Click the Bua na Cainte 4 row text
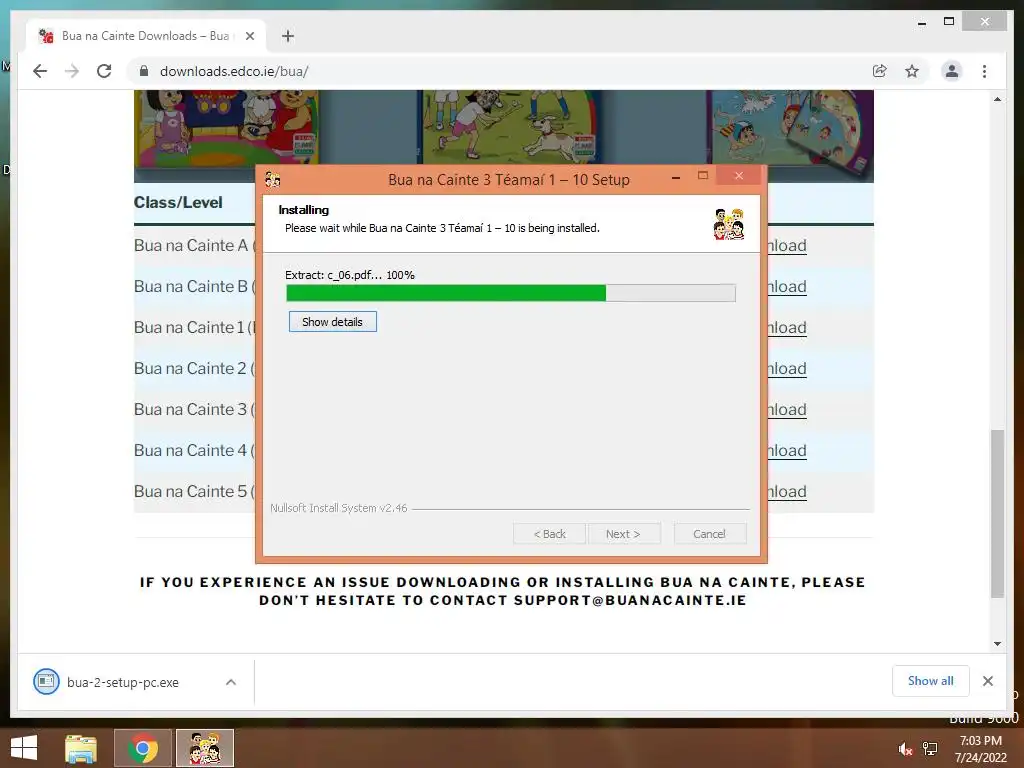This screenshot has width=1024, height=768. 195,451
